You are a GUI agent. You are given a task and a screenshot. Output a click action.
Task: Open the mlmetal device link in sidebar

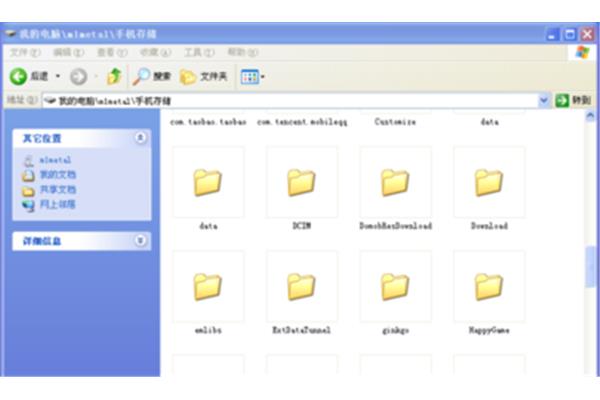click(55, 160)
